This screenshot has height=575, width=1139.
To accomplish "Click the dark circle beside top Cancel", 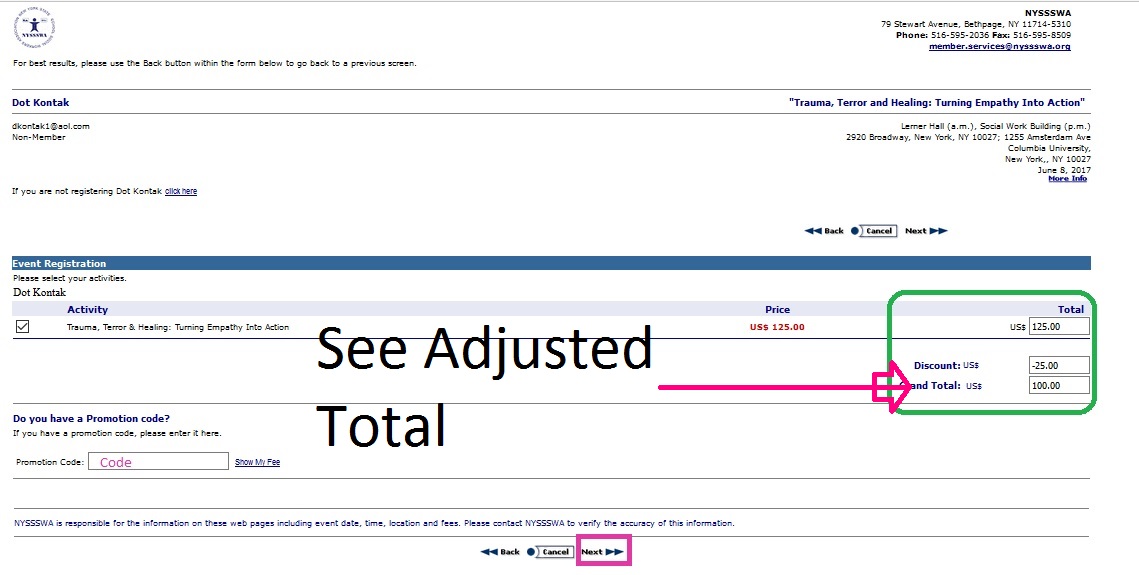I will pos(855,231).
